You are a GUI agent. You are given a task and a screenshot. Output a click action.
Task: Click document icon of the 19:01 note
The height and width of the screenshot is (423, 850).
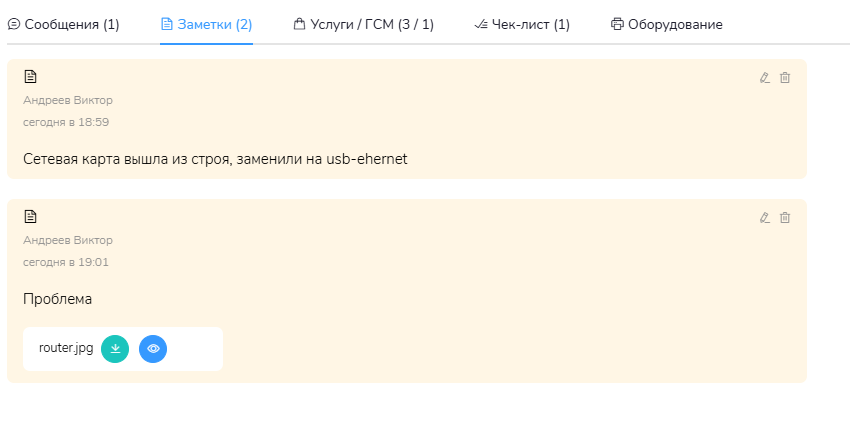[x=30, y=216]
